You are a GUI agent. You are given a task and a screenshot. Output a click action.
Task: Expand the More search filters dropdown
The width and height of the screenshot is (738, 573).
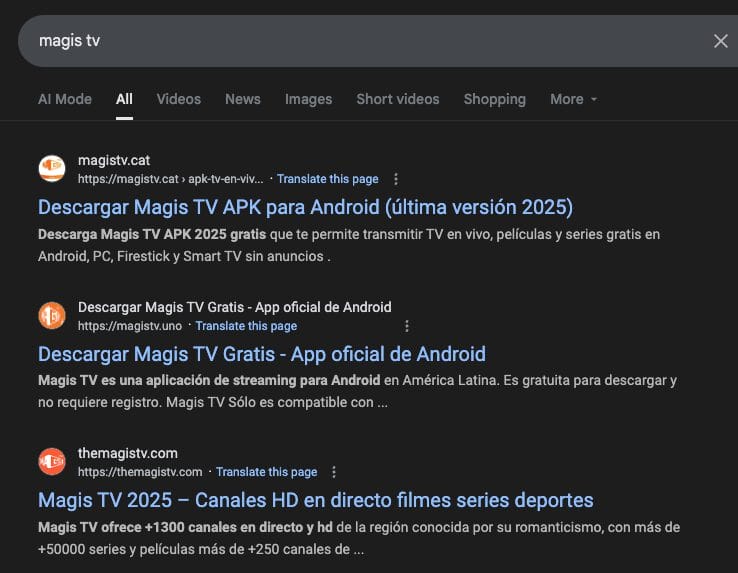pyautogui.click(x=573, y=99)
